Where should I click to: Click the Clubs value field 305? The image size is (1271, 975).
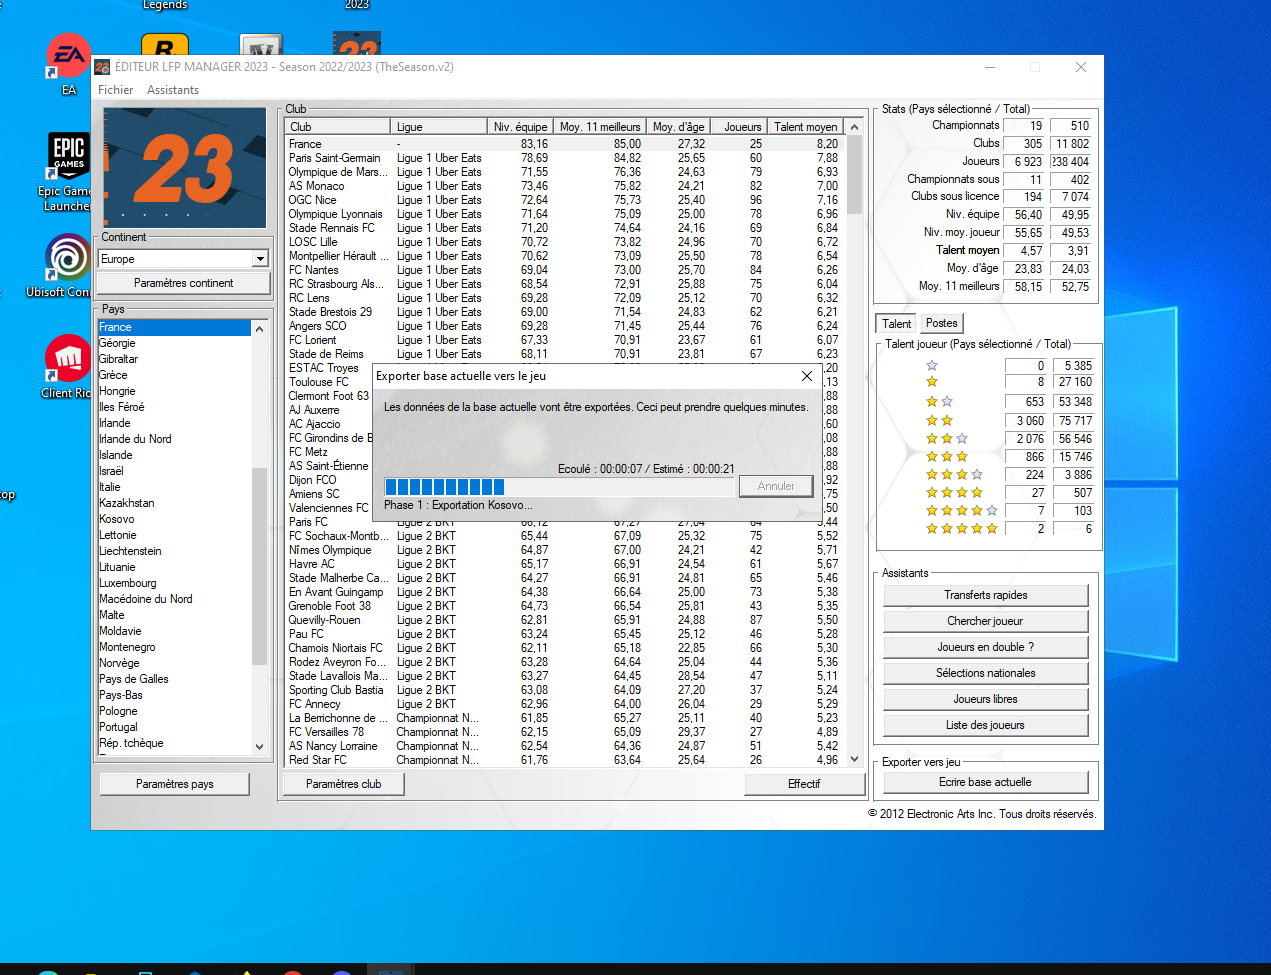(x=1025, y=144)
